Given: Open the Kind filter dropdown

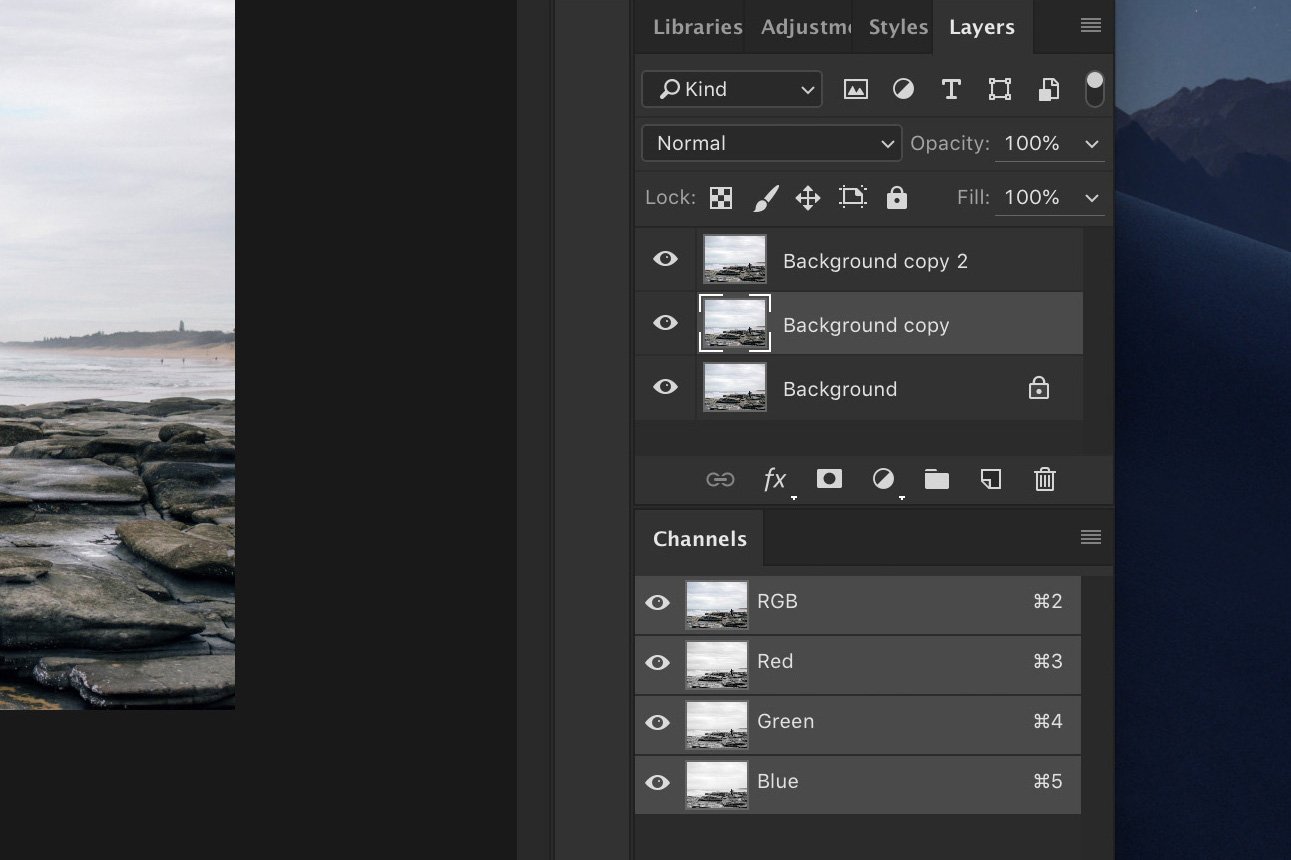Looking at the screenshot, I should pos(731,89).
